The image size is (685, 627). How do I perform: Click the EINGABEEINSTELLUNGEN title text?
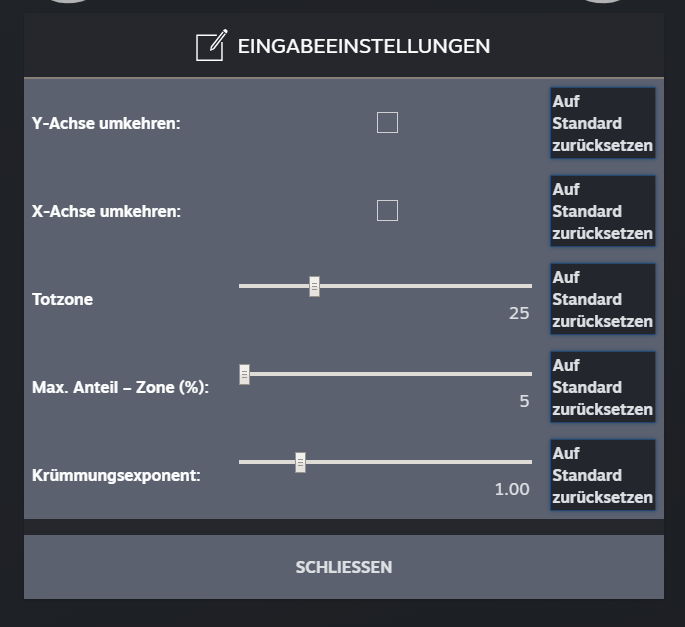click(363, 46)
